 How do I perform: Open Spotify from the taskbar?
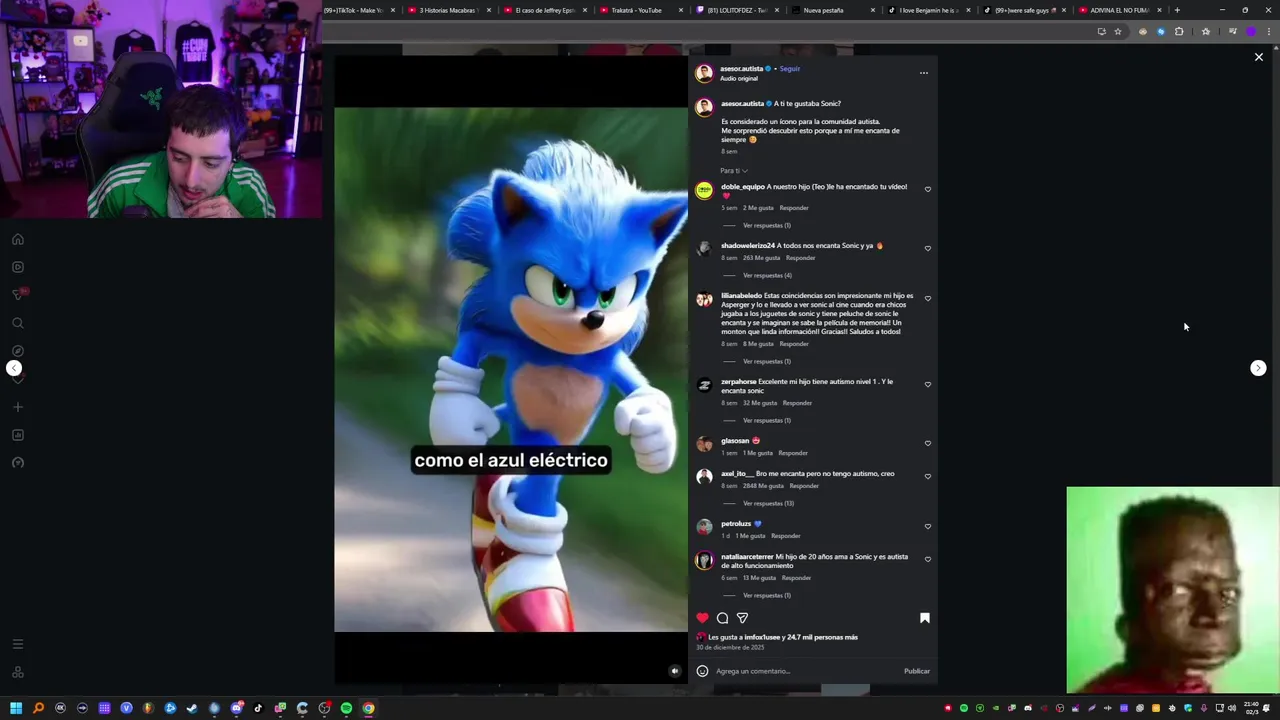[x=346, y=708]
